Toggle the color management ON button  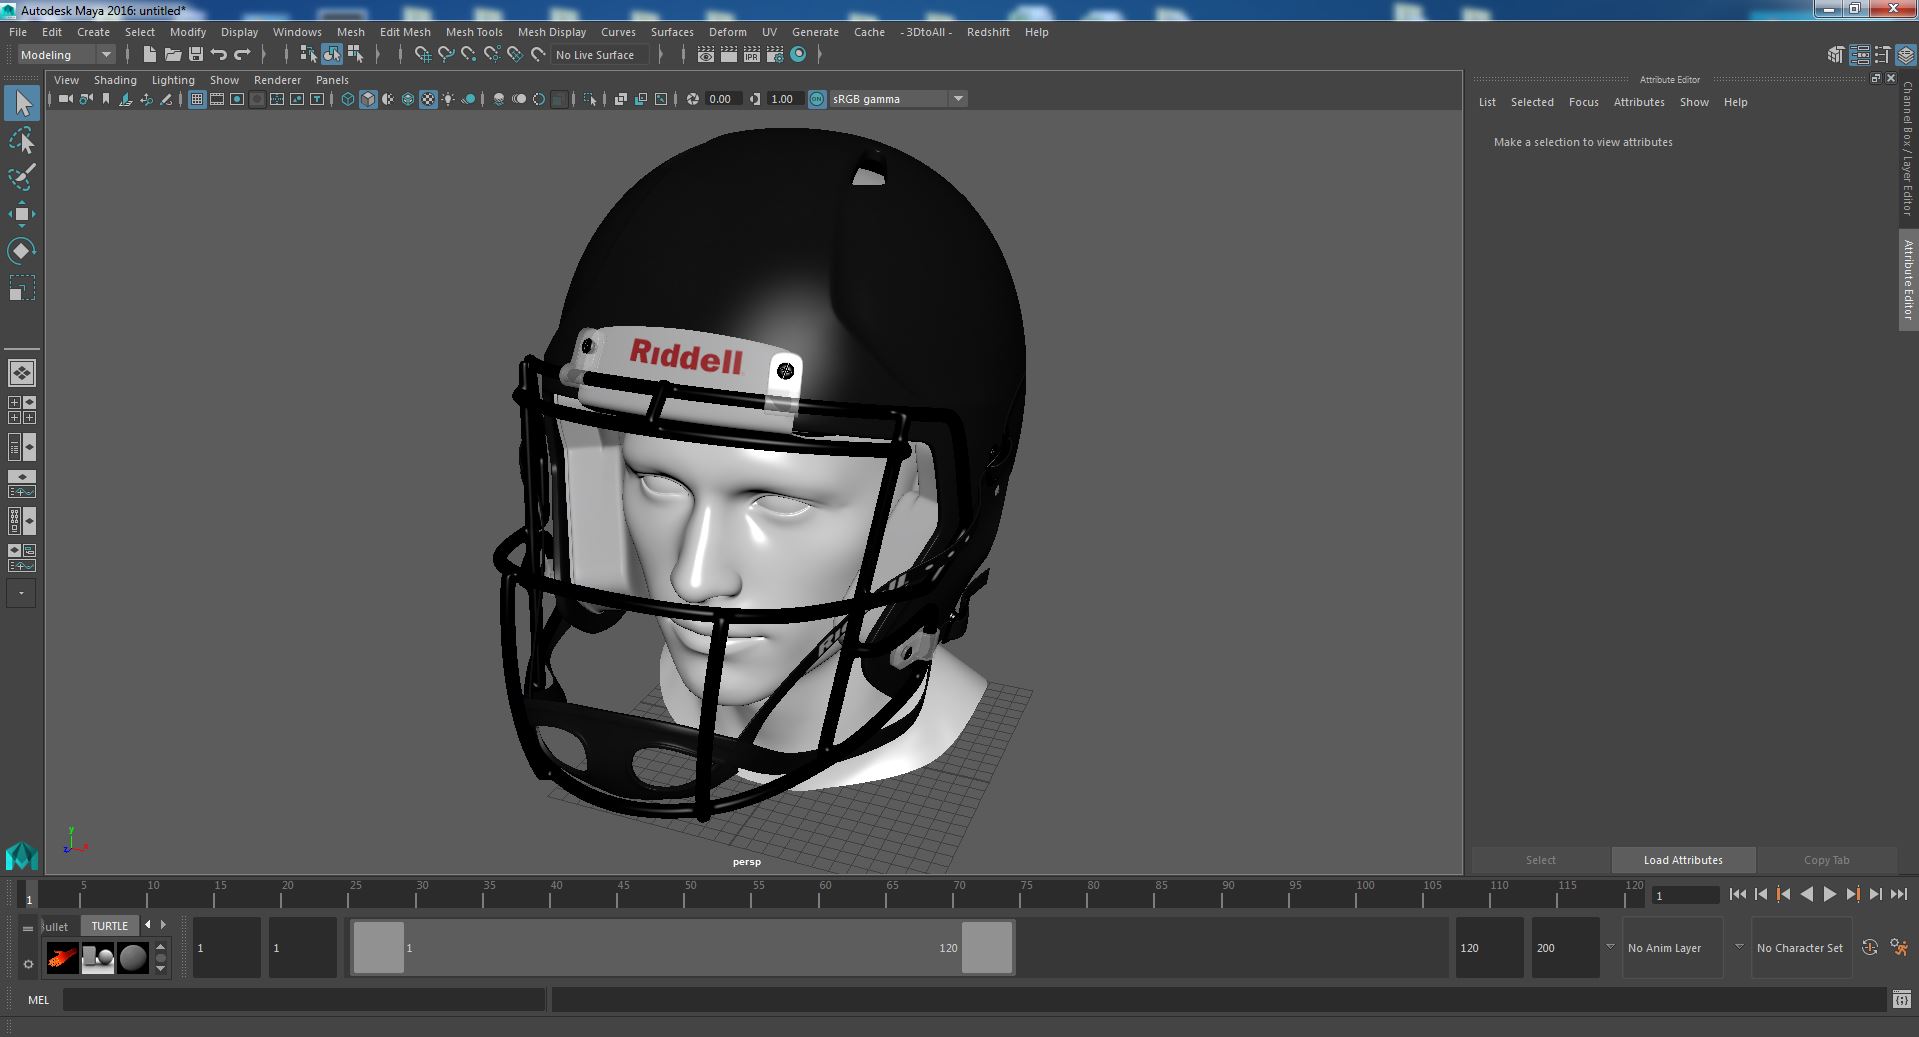pos(817,99)
